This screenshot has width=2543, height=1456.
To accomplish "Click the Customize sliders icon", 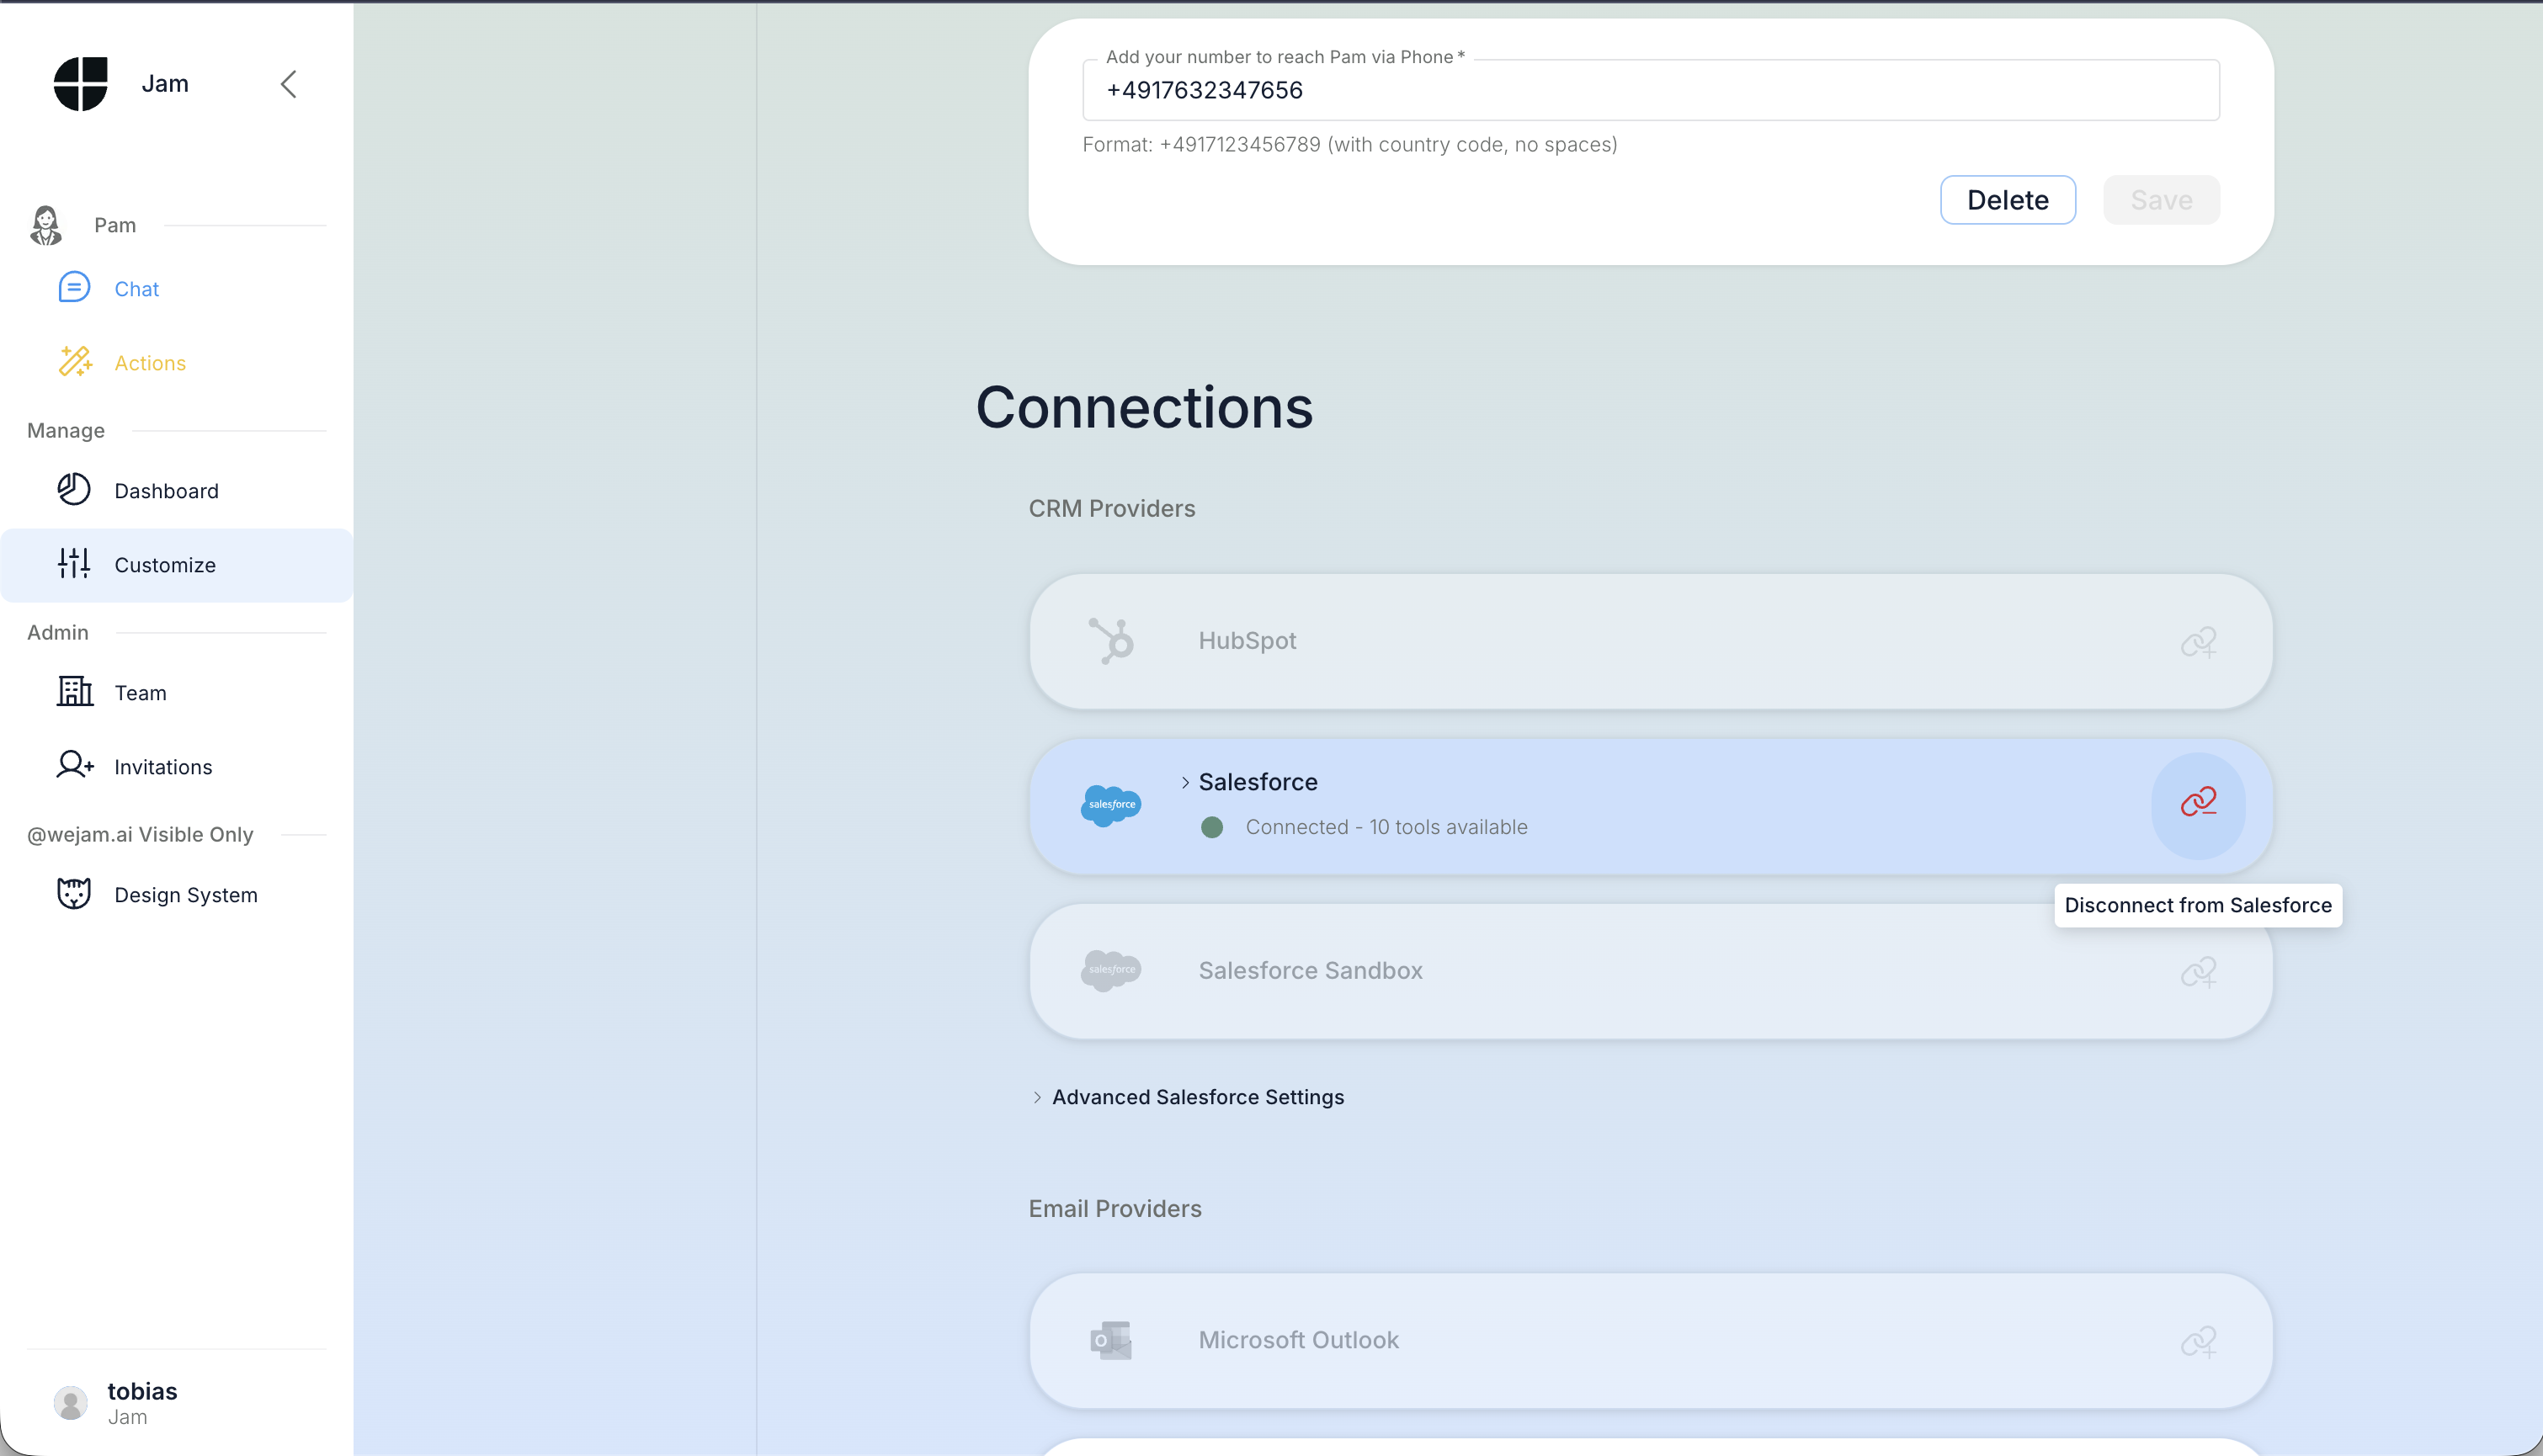I will pyautogui.click(x=74, y=564).
